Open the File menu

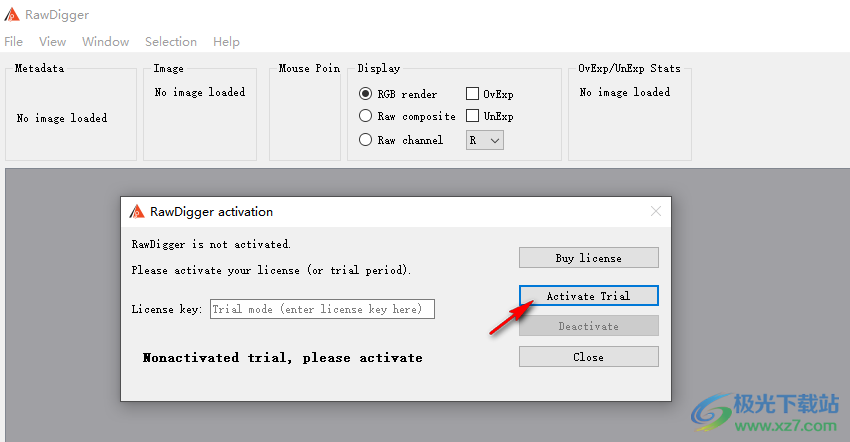(14, 42)
